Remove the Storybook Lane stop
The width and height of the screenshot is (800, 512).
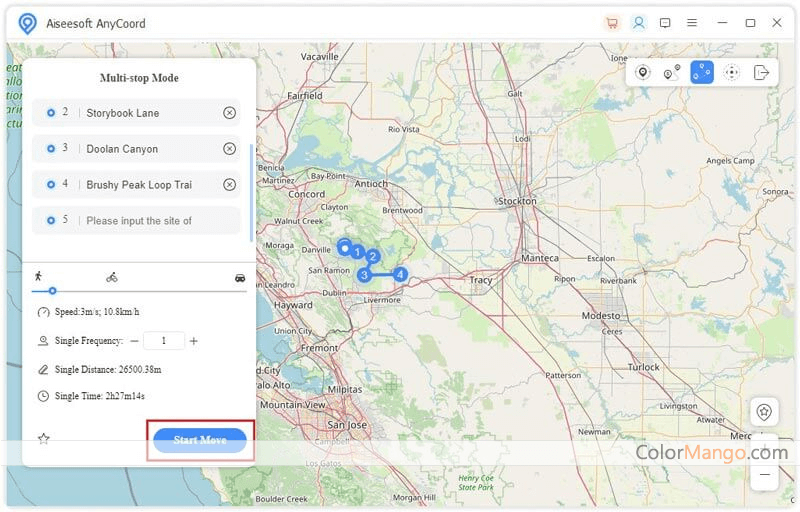pos(229,113)
